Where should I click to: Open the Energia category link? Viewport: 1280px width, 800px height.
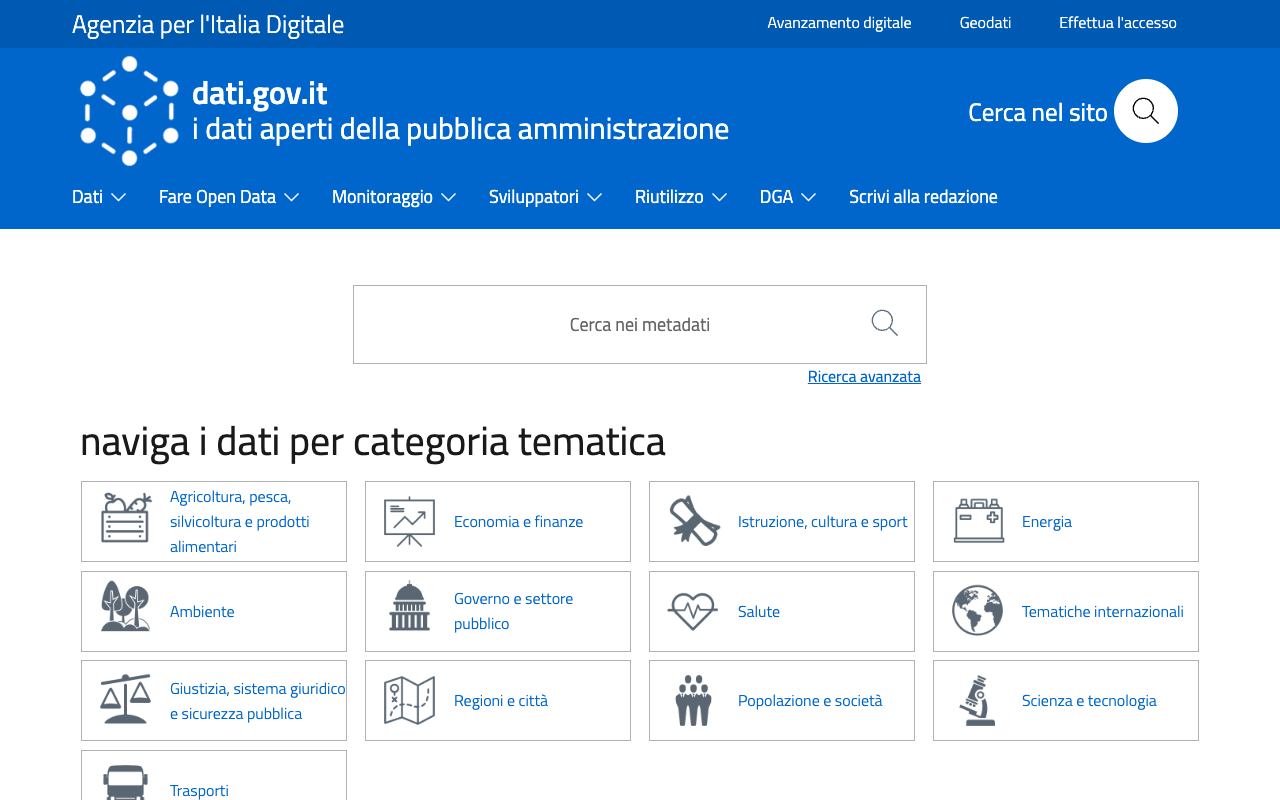pos(1047,521)
